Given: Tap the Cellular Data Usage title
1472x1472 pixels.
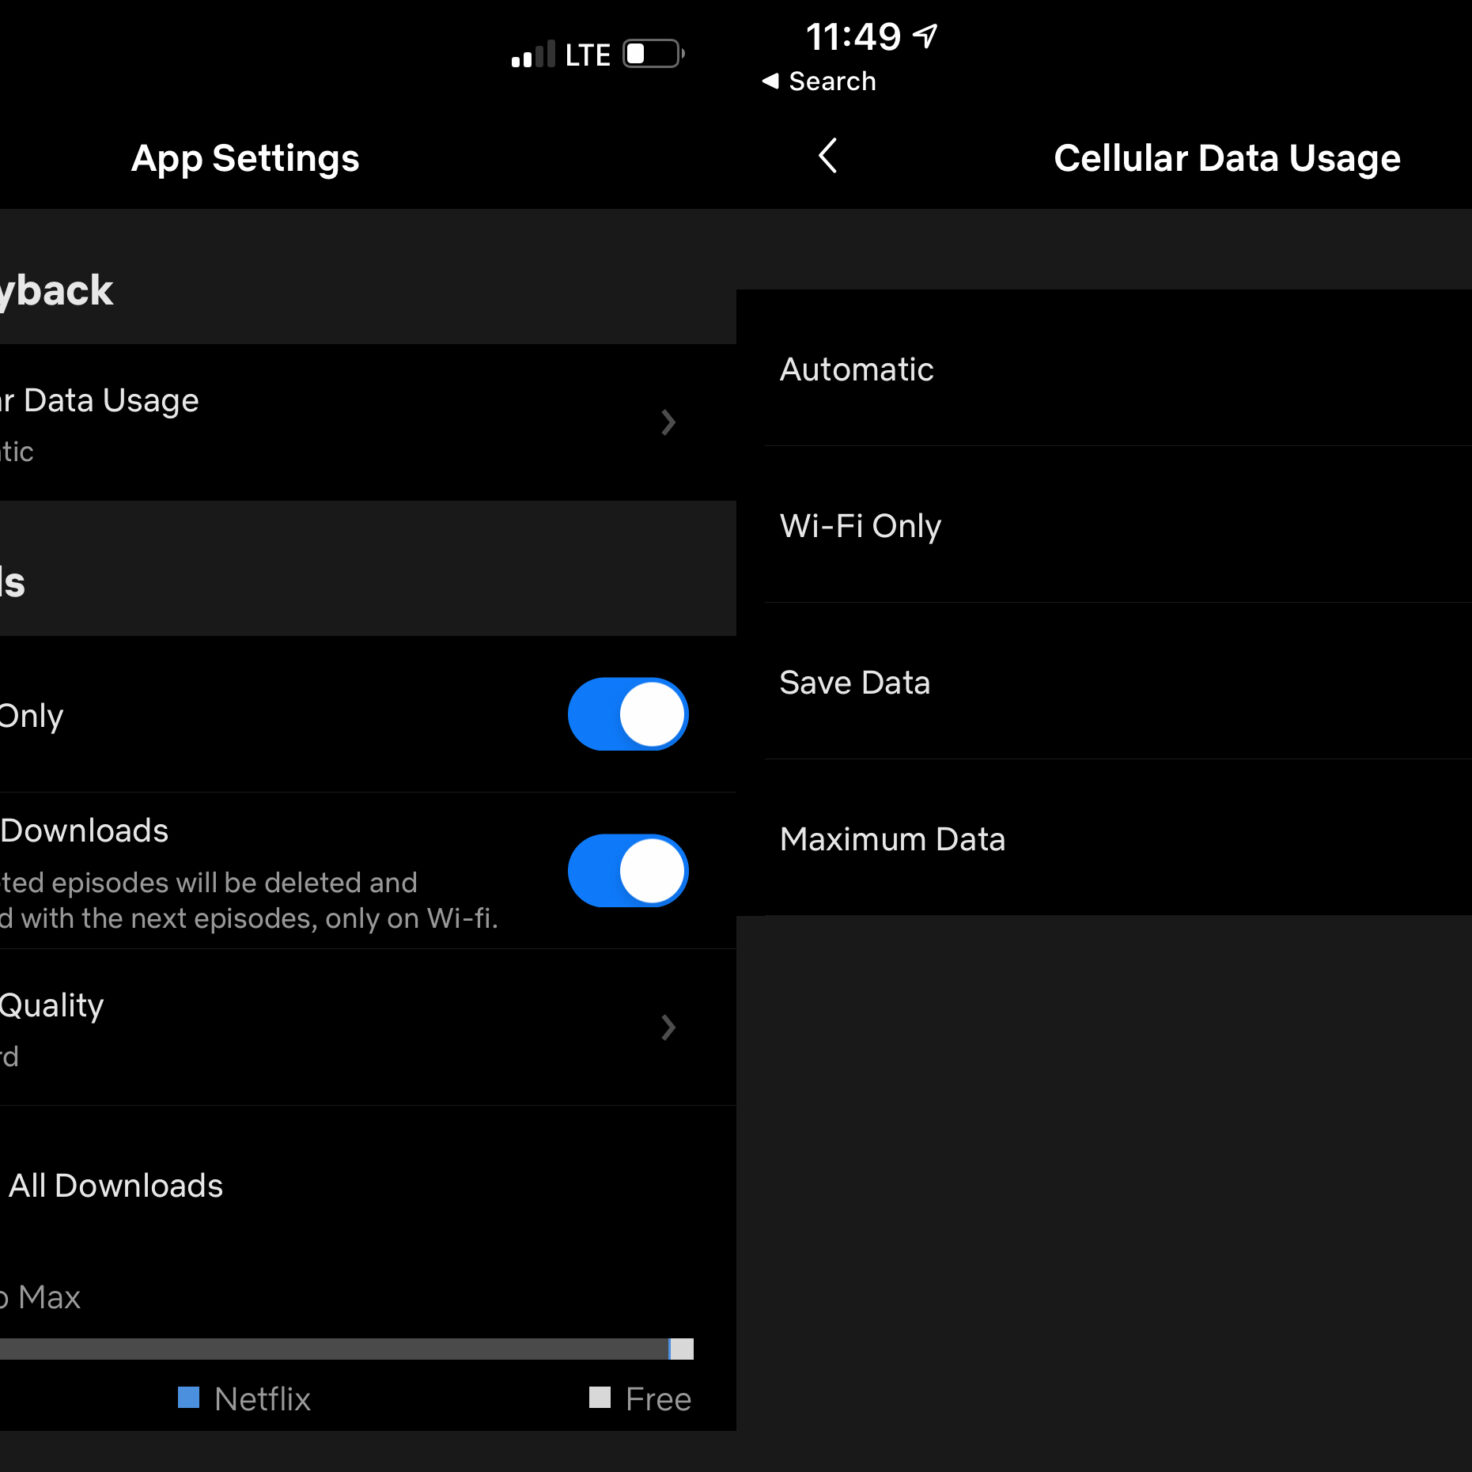Looking at the screenshot, I should [1227, 158].
